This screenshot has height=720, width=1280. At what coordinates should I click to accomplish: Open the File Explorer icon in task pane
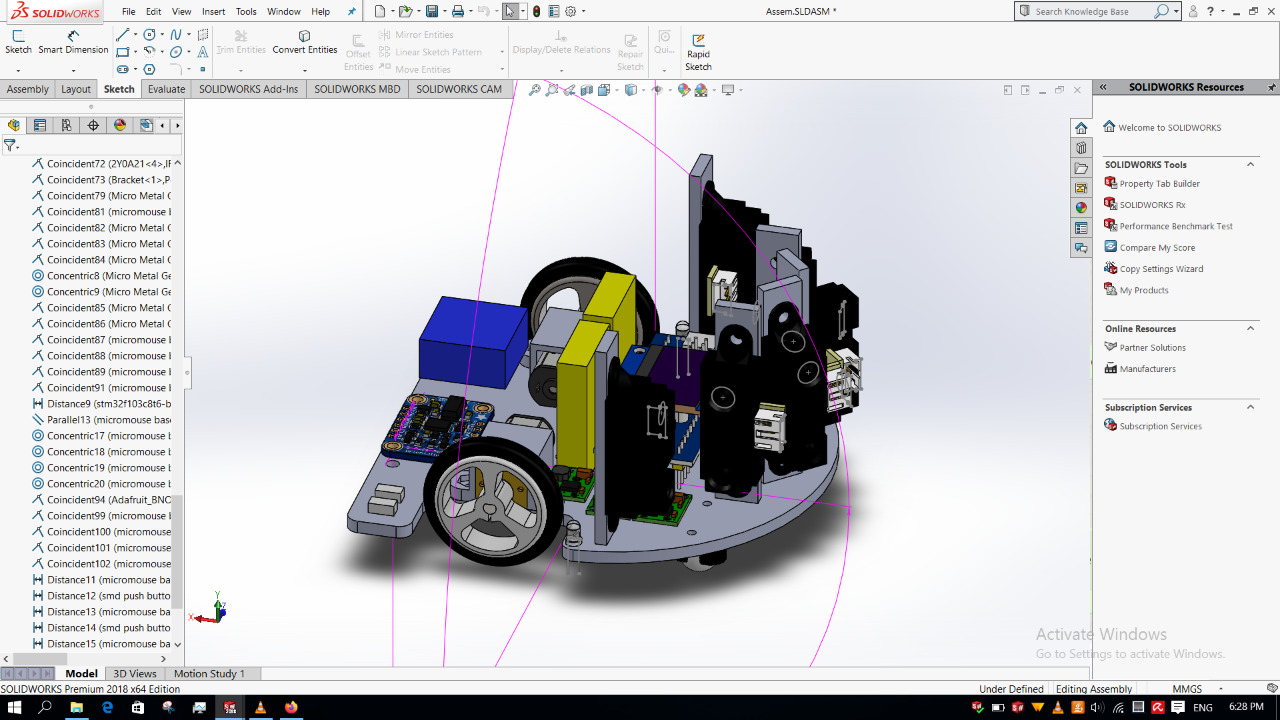(1081, 168)
